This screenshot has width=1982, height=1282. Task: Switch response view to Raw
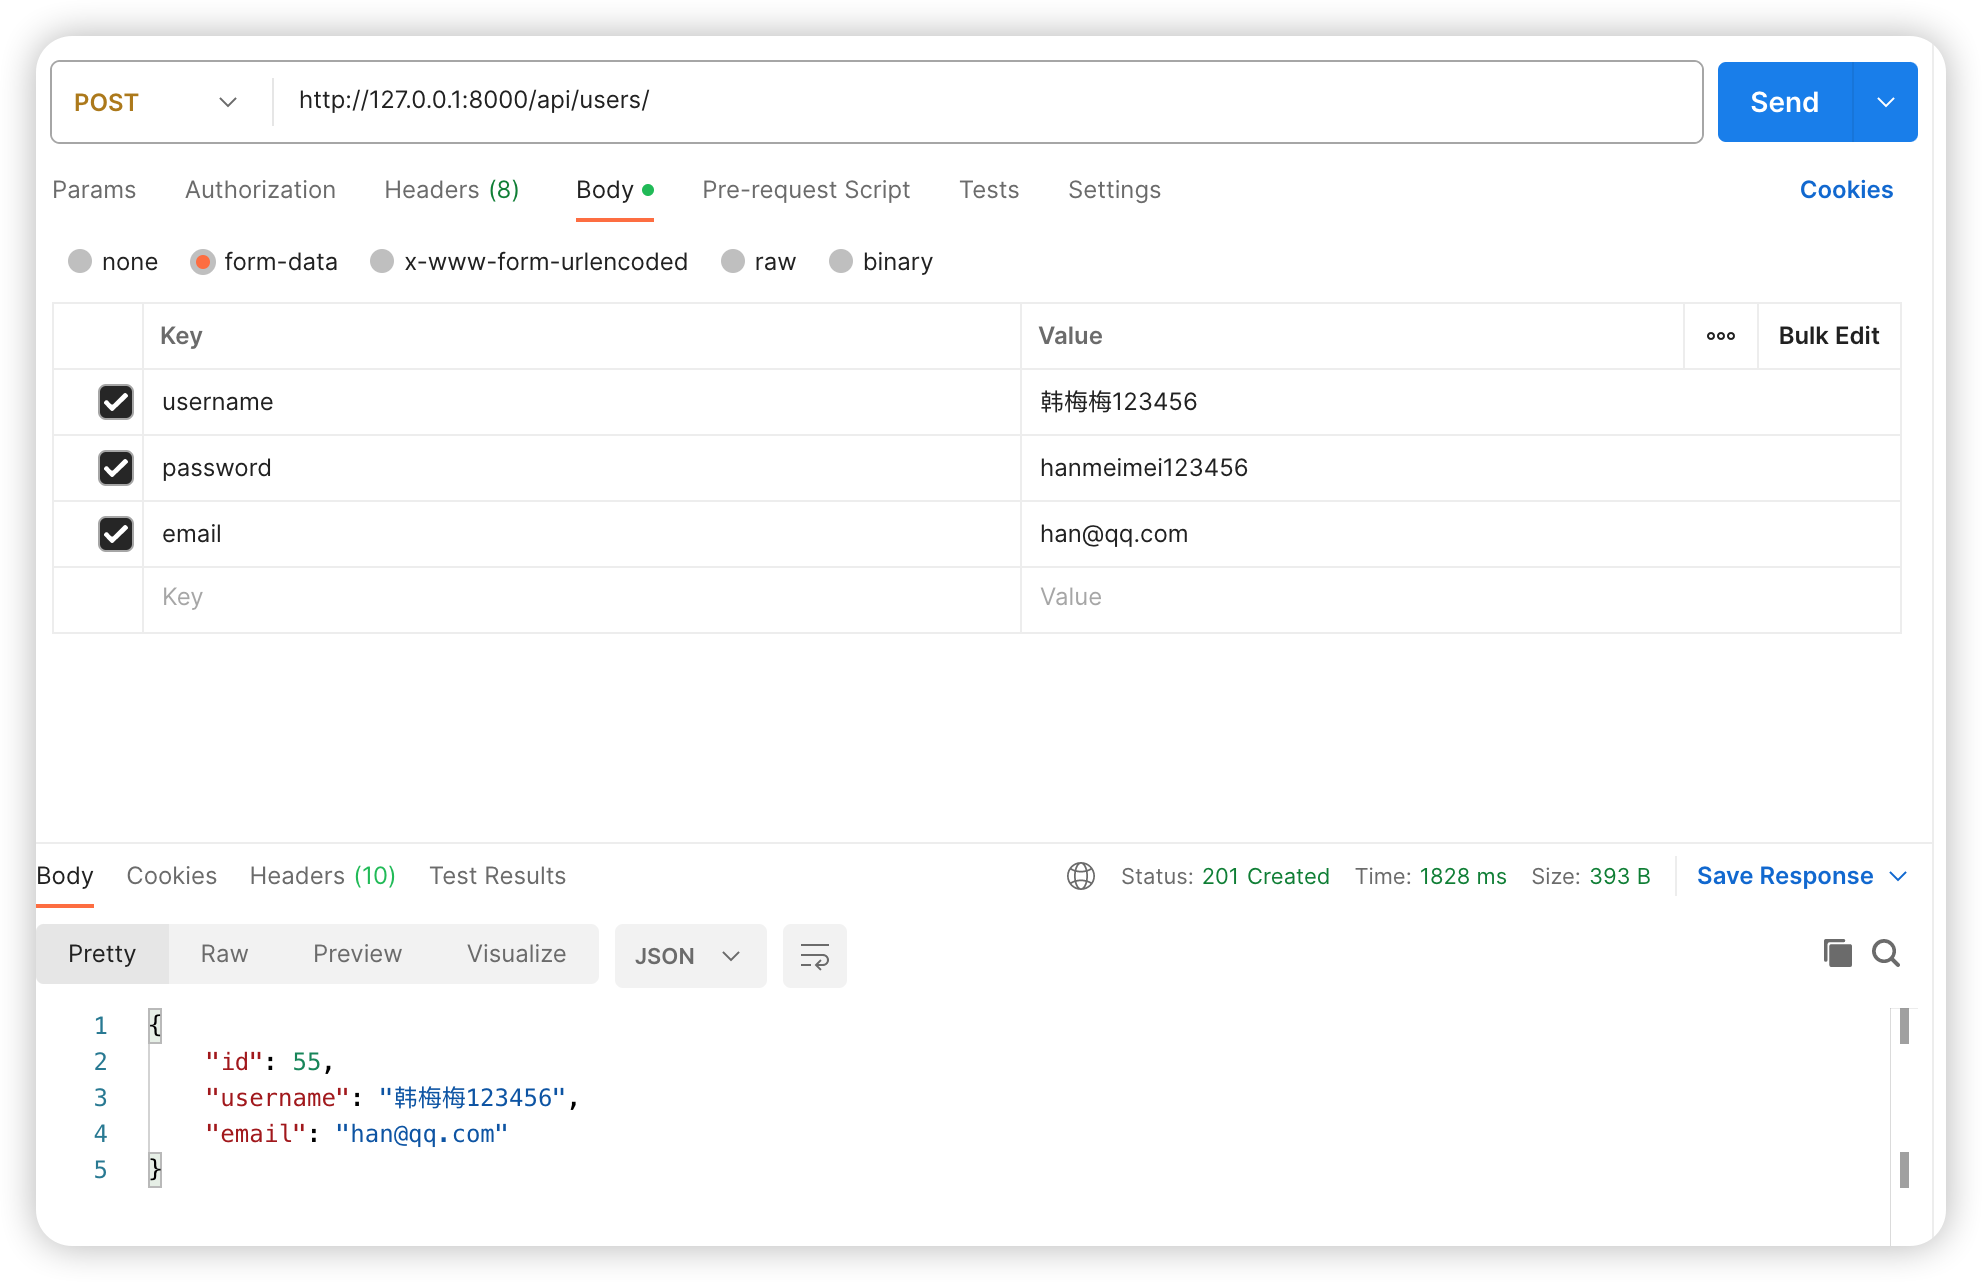point(224,954)
